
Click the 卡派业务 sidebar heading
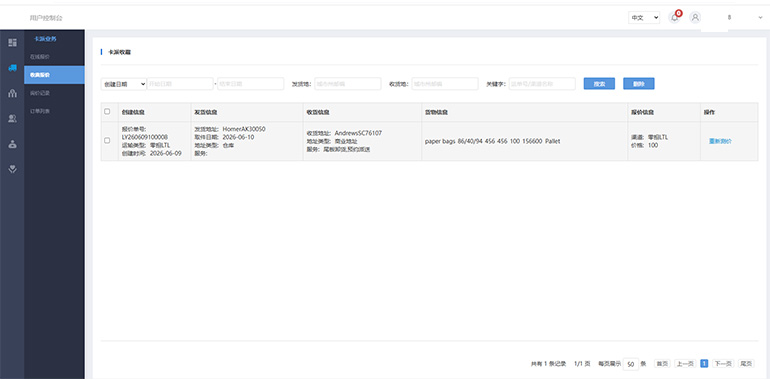tap(46, 39)
